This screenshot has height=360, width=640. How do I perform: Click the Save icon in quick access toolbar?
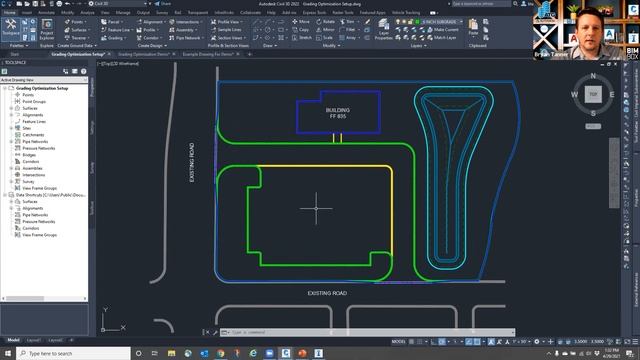click(x=35, y=4)
